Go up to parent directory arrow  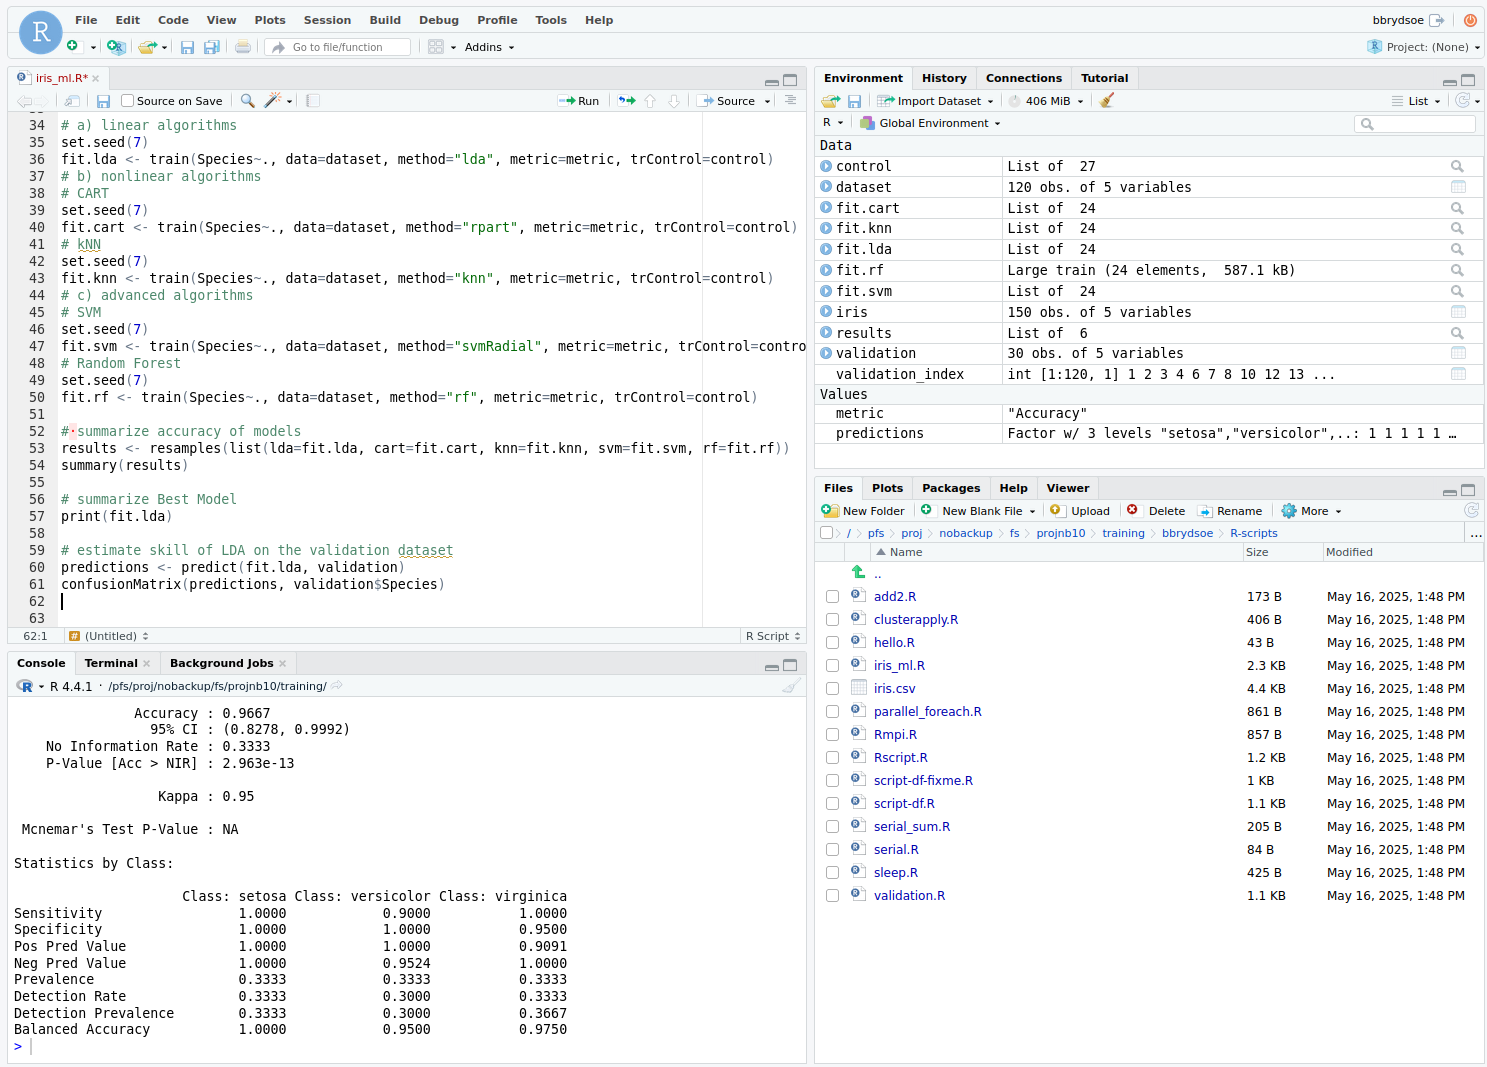tap(858, 573)
